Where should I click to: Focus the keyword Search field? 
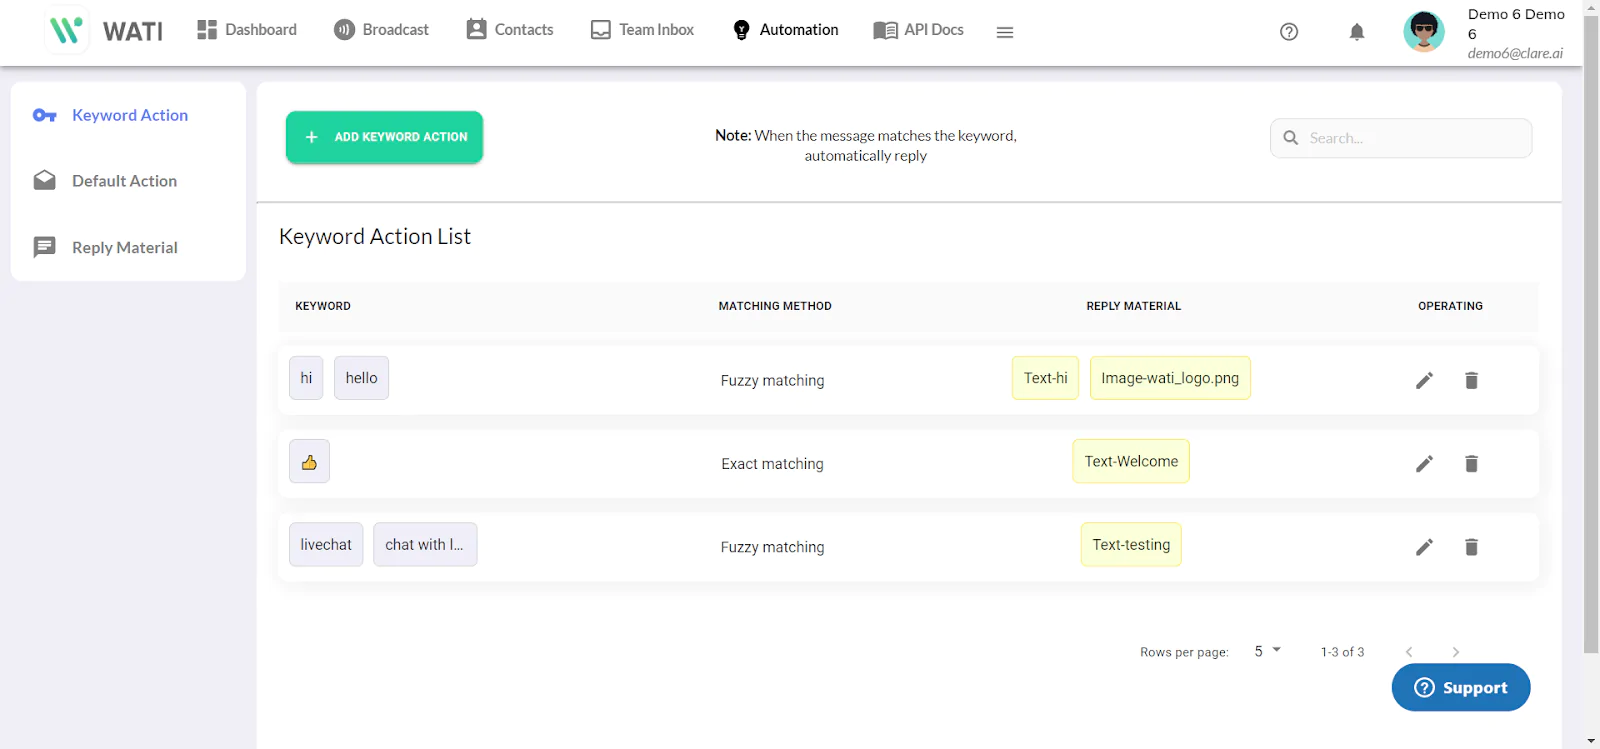click(1401, 138)
